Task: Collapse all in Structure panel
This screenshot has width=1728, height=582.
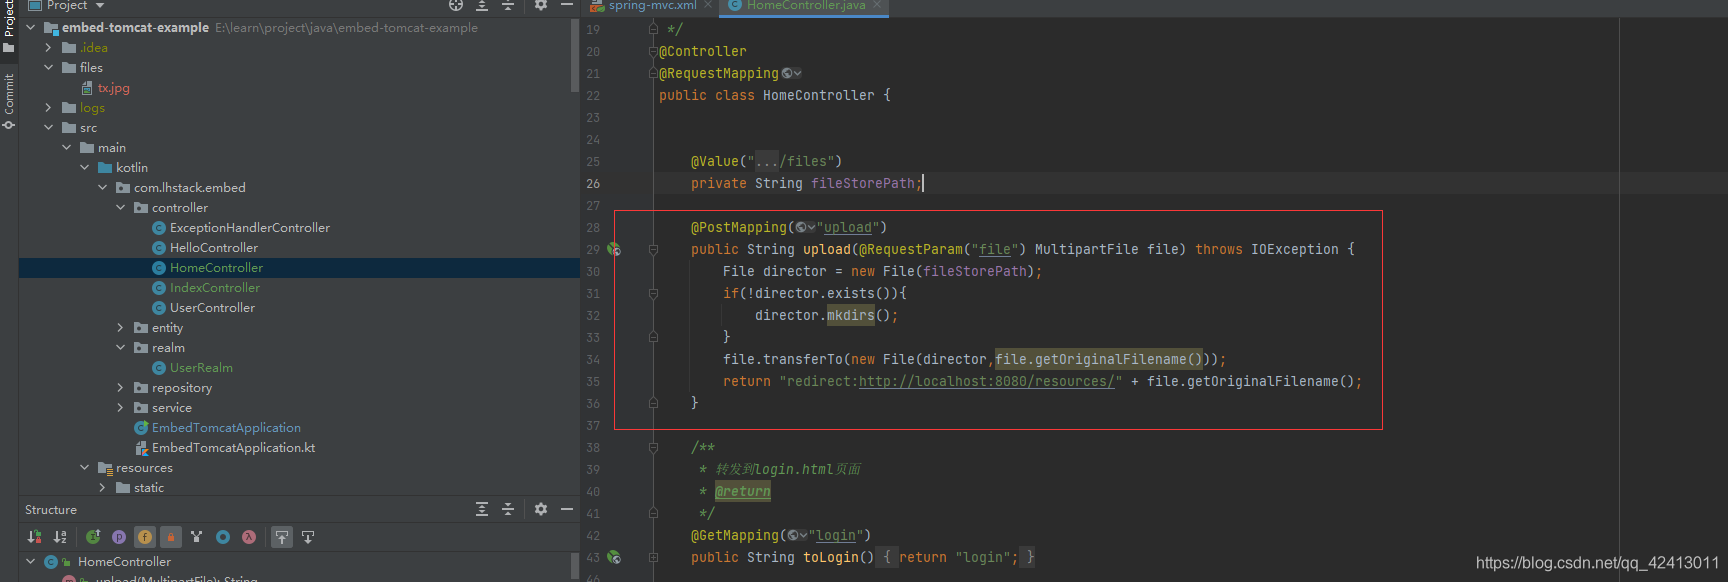Action: 508,509
